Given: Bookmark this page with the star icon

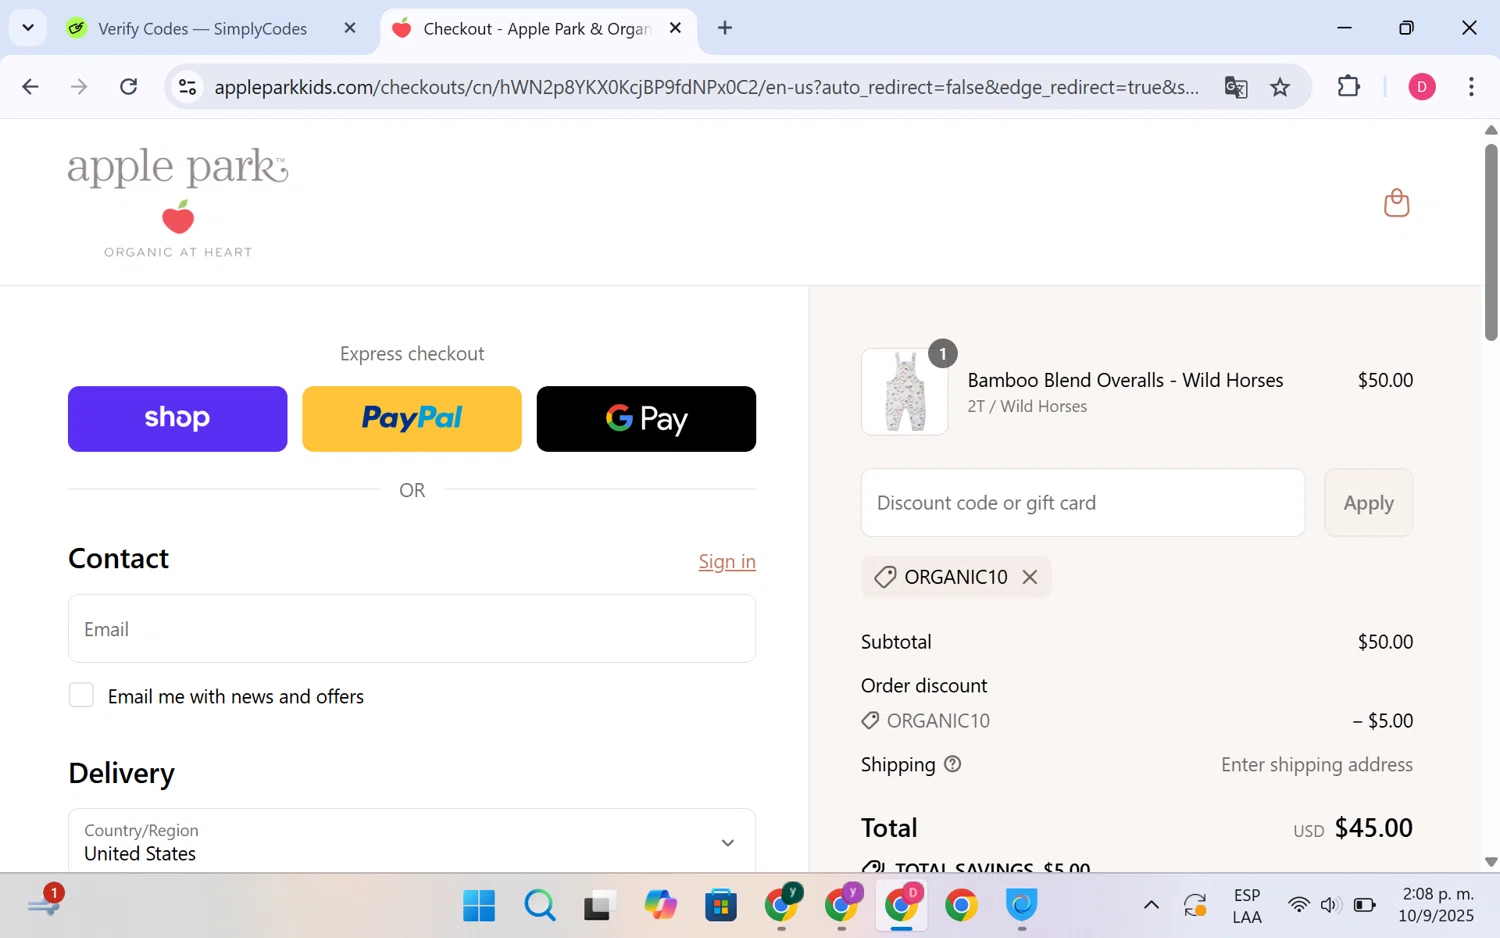Looking at the screenshot, I should [x=1280, y=87].
